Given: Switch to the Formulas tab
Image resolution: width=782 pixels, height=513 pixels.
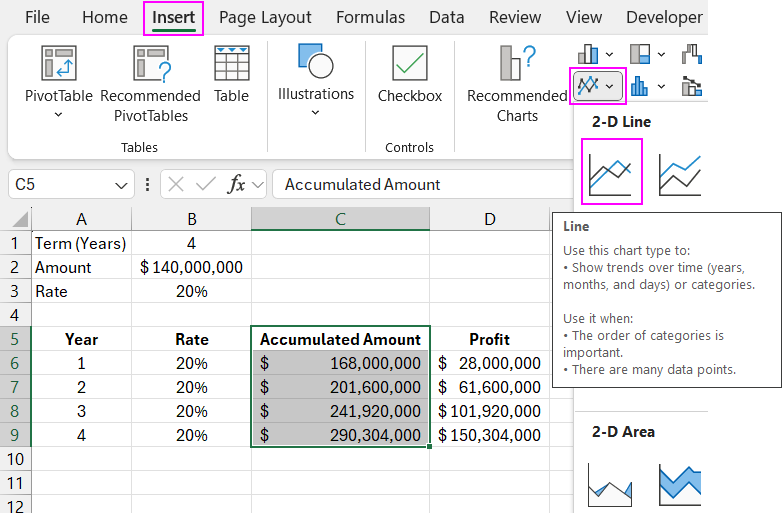Looking at the screenshot, I should (370, 18).
